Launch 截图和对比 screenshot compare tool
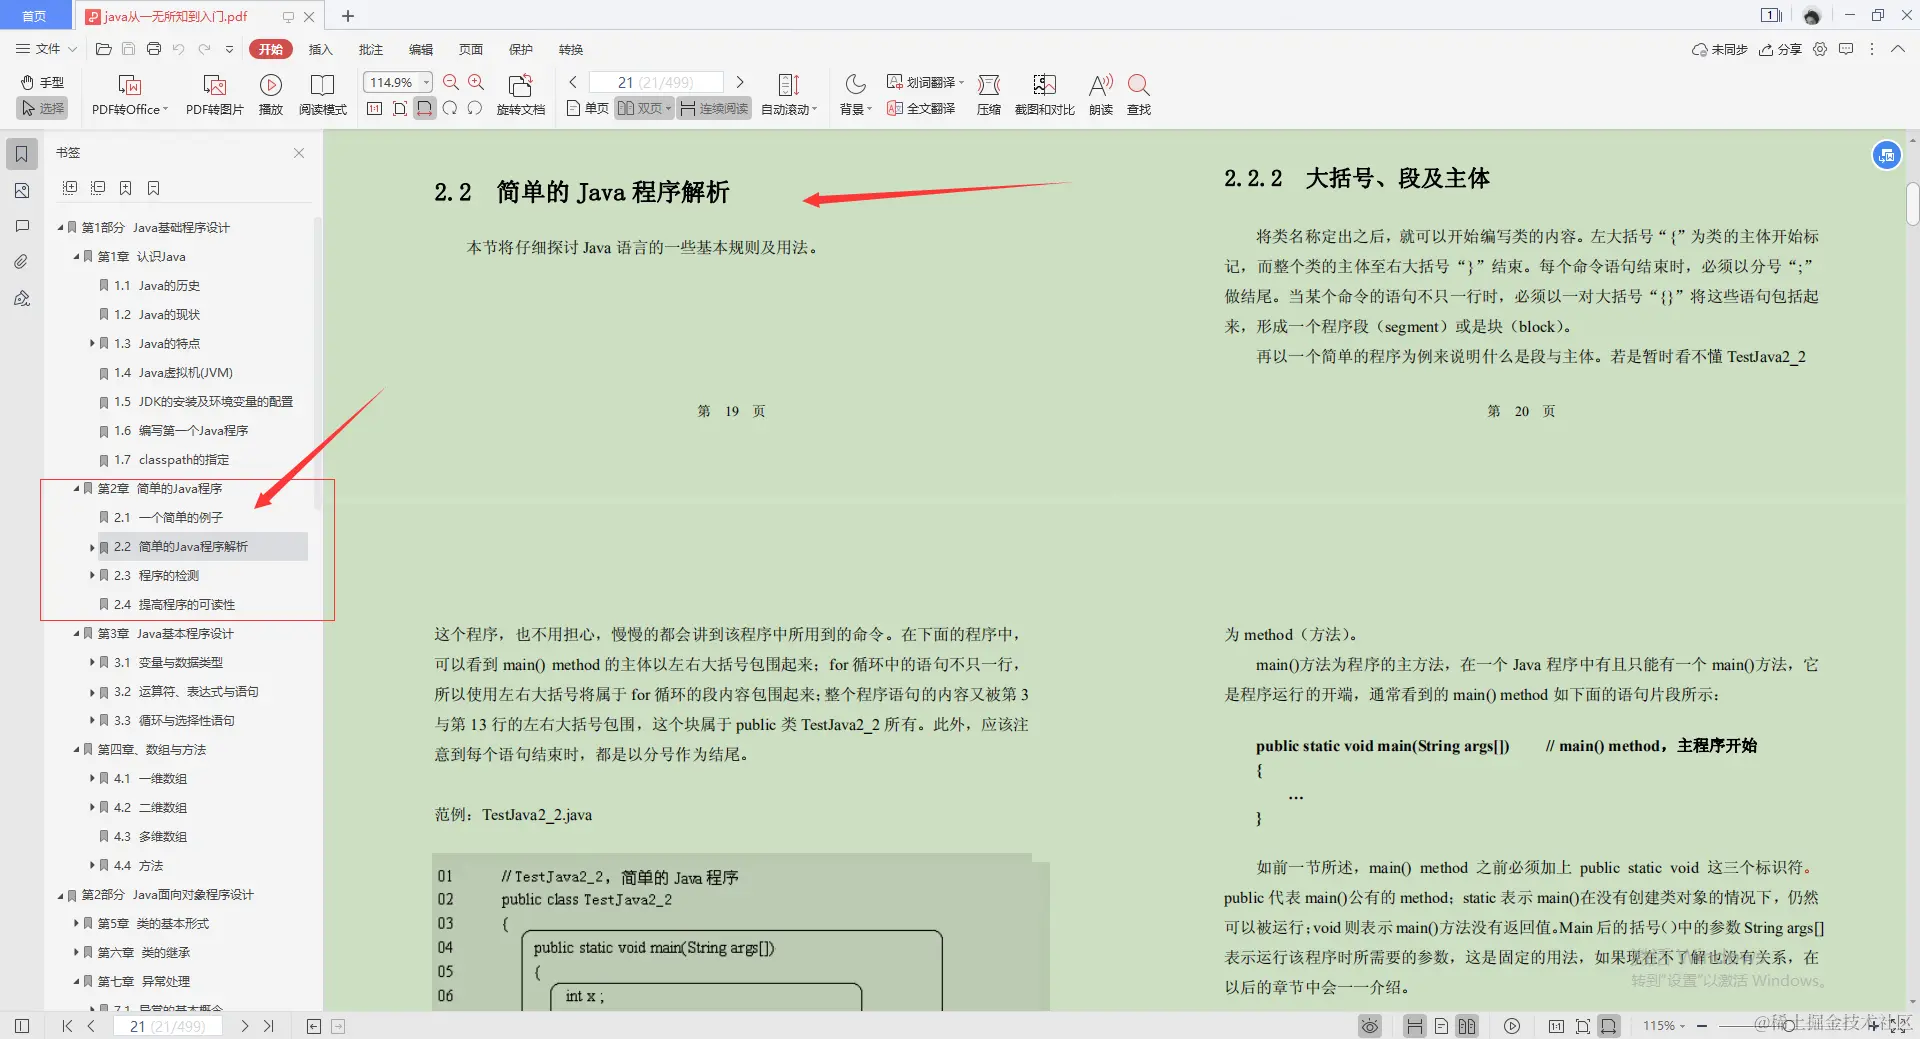This screenshot has width=1920, height=1039. click(x=1044, y=95)
